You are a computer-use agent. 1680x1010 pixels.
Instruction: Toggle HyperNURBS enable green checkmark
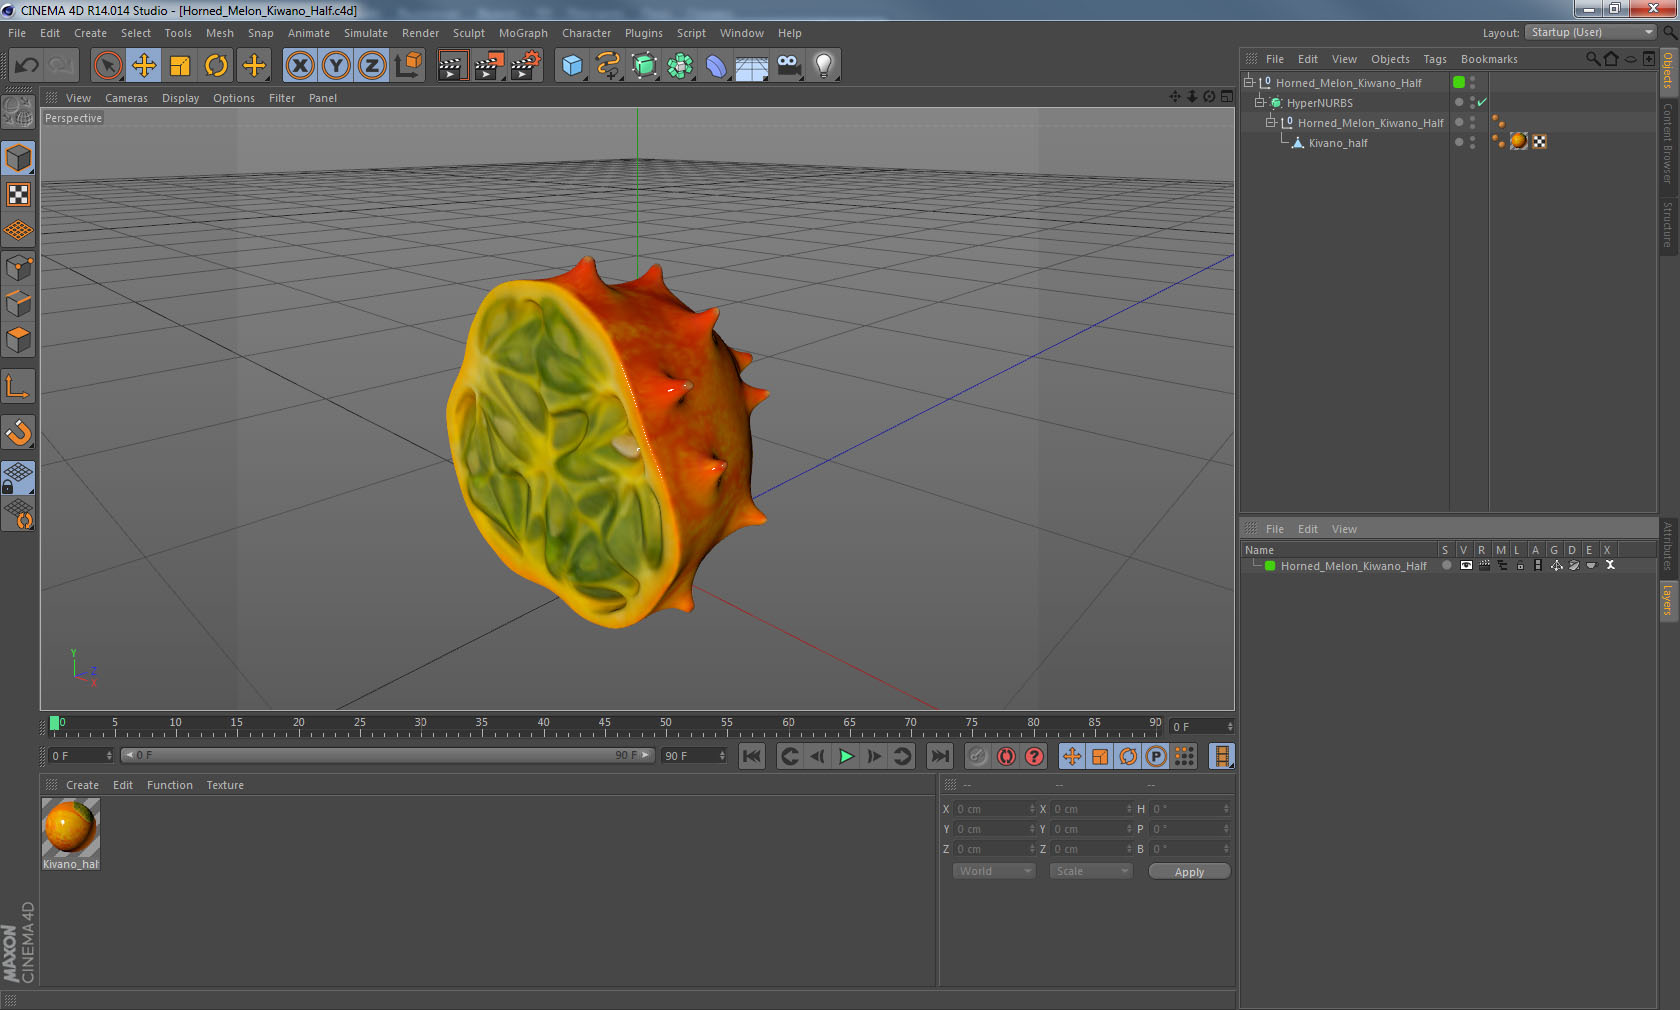pos(1482,102)
